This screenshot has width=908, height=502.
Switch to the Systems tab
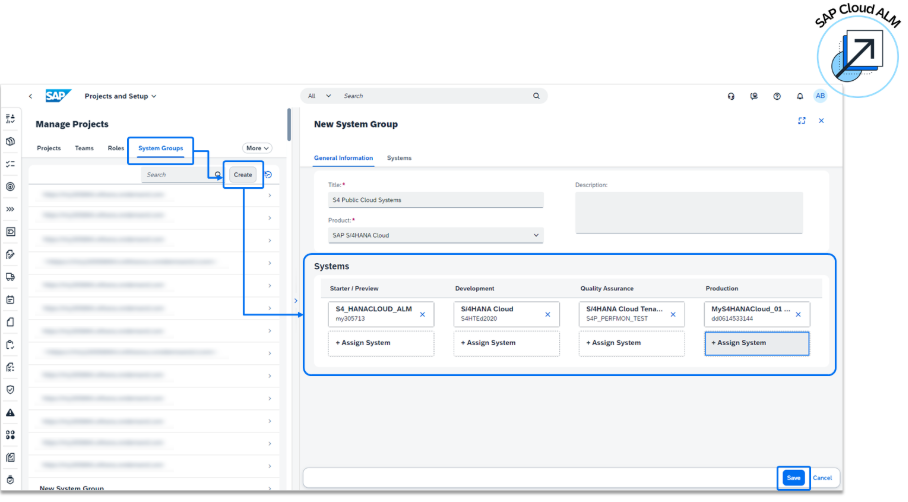point(399,158)
